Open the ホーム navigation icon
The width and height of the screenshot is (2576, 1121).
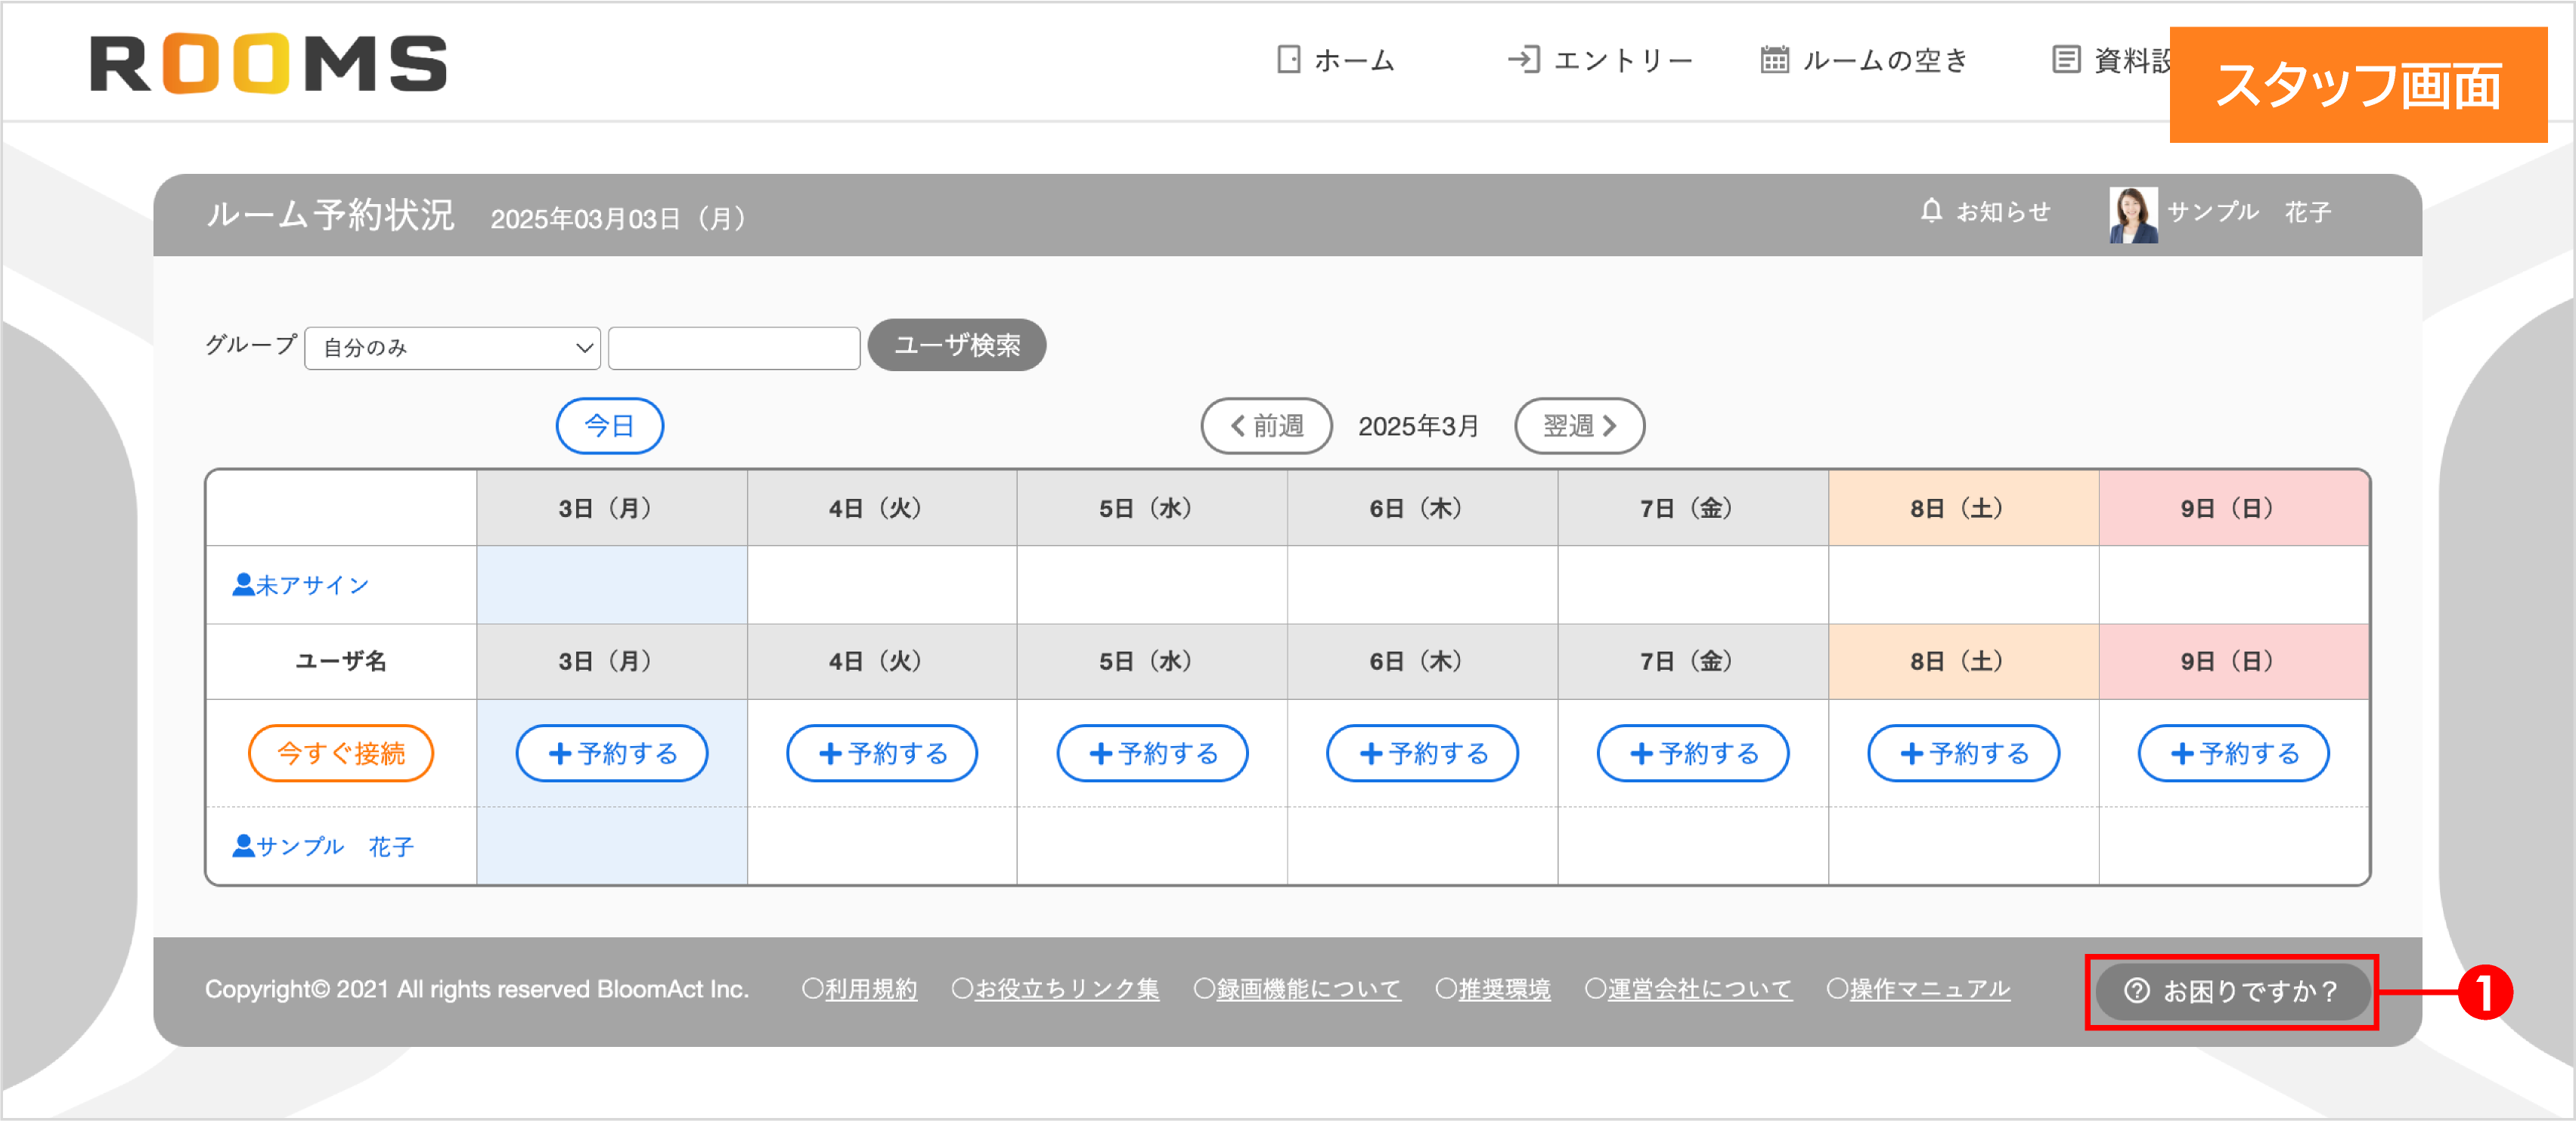click(x=1288, y=60)
